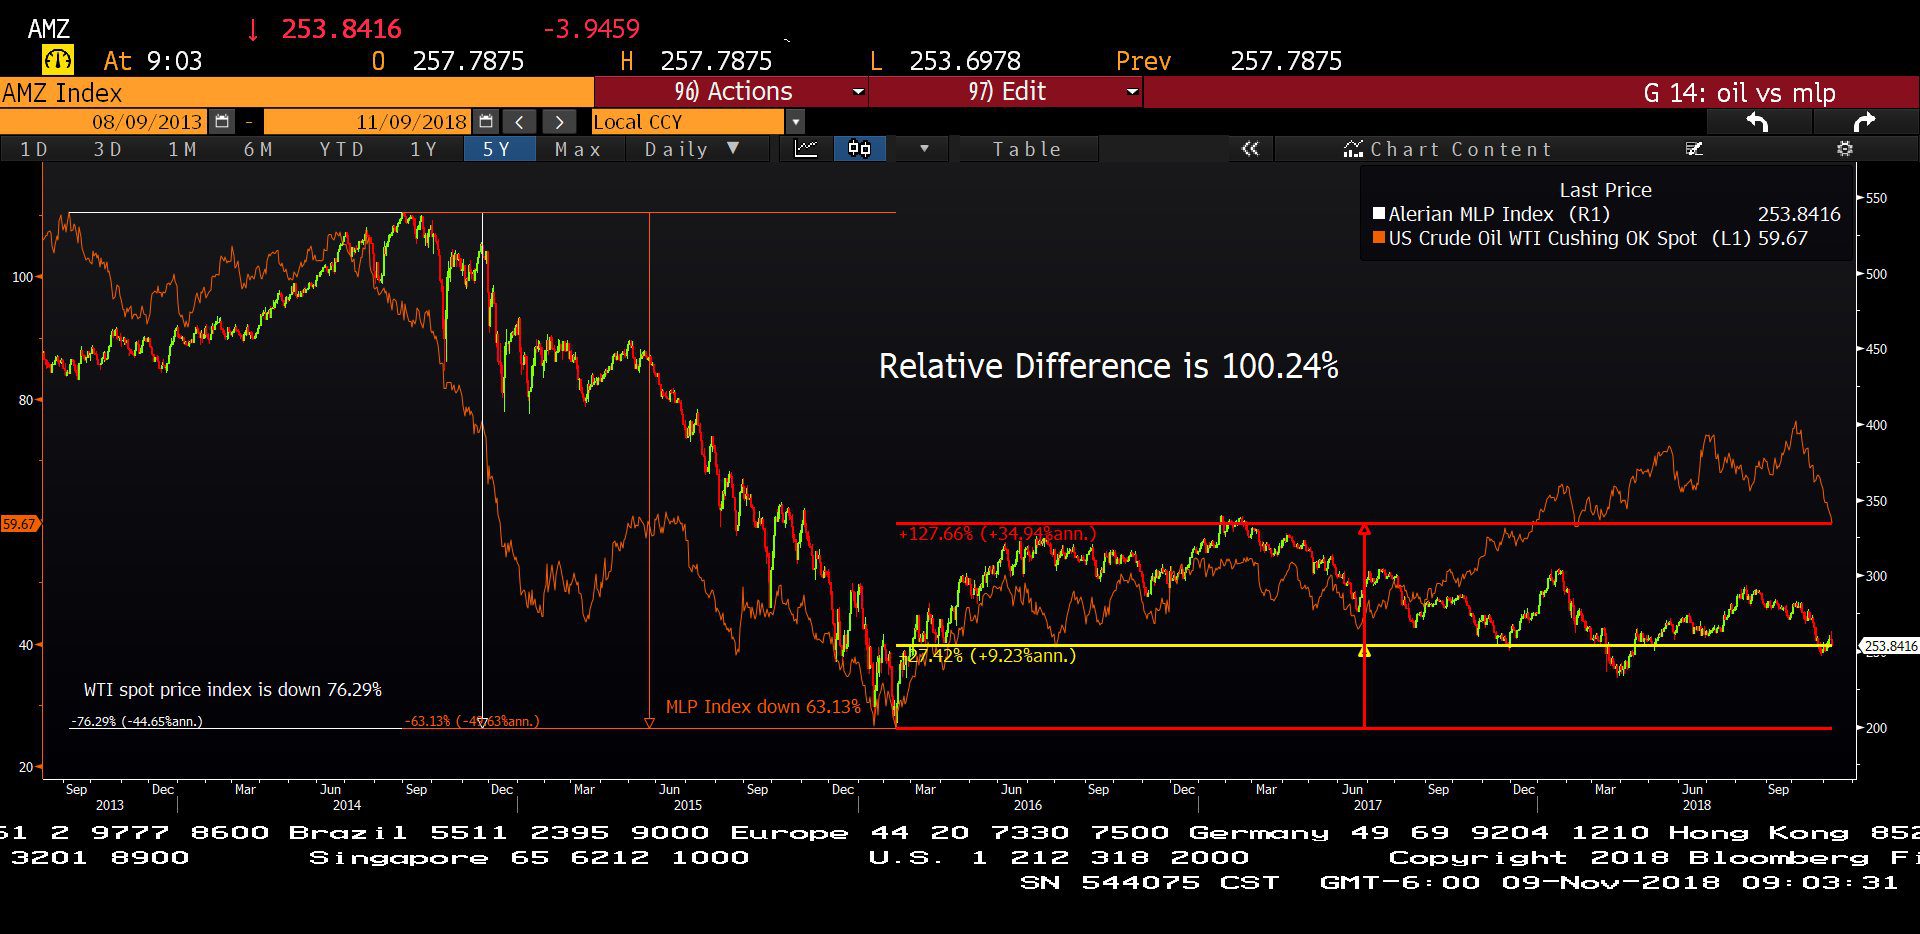The image size is (1920, 934).
Task: Open the 97) Edit dropdown menu
Action: click(1006, 92)
